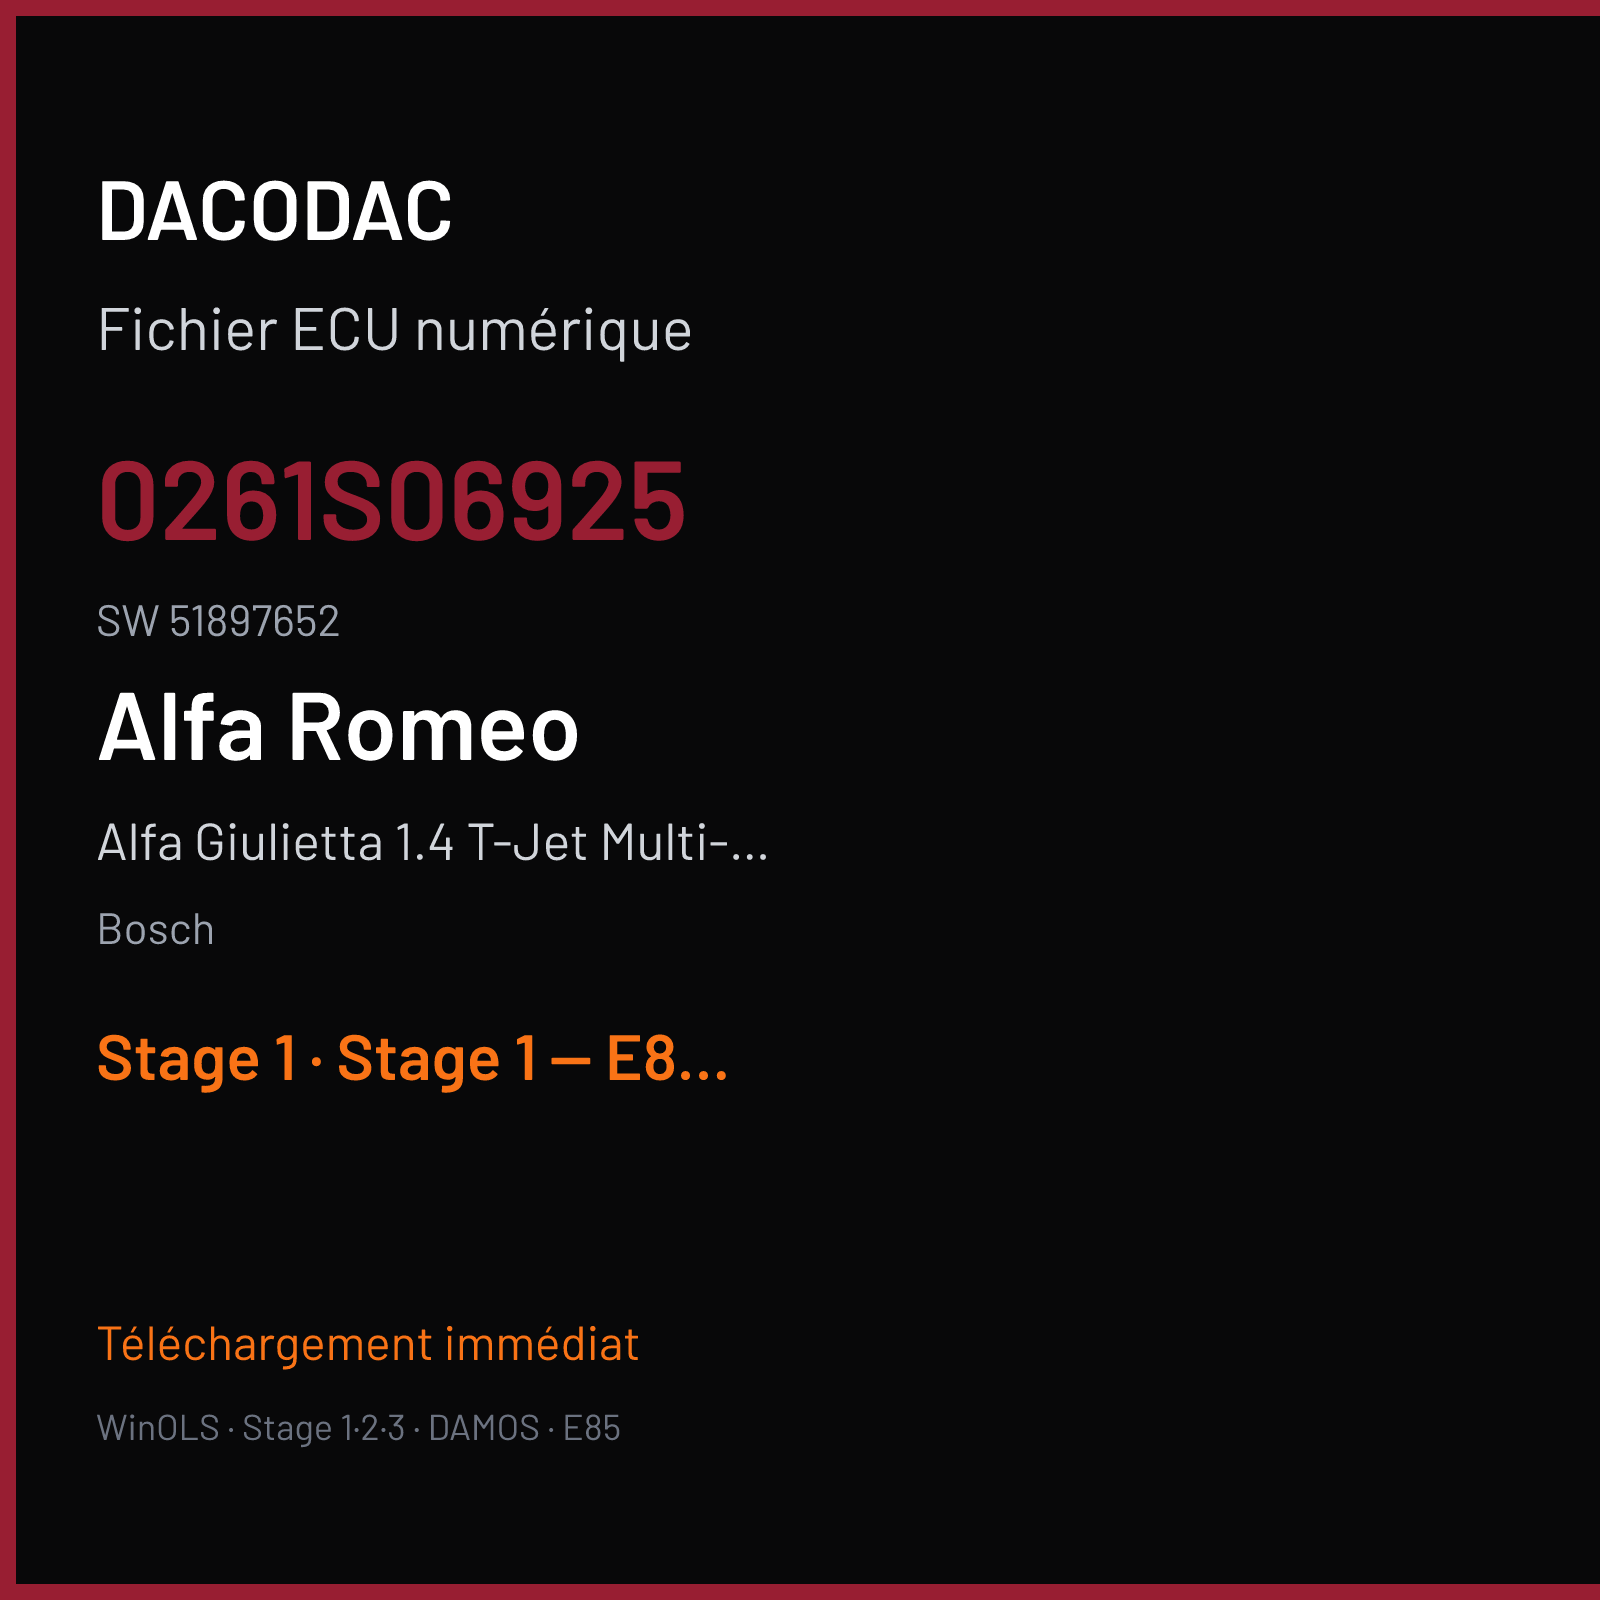Select WinOLS in the footer line
The width and height of the screenshot is (1600, 1600).
pyautogui.click(x=158, y=1428)
